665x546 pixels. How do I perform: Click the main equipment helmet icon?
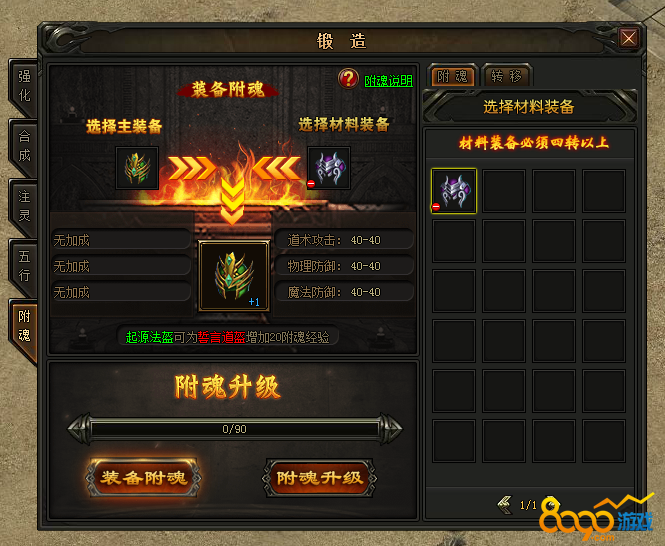pos(137,168)
